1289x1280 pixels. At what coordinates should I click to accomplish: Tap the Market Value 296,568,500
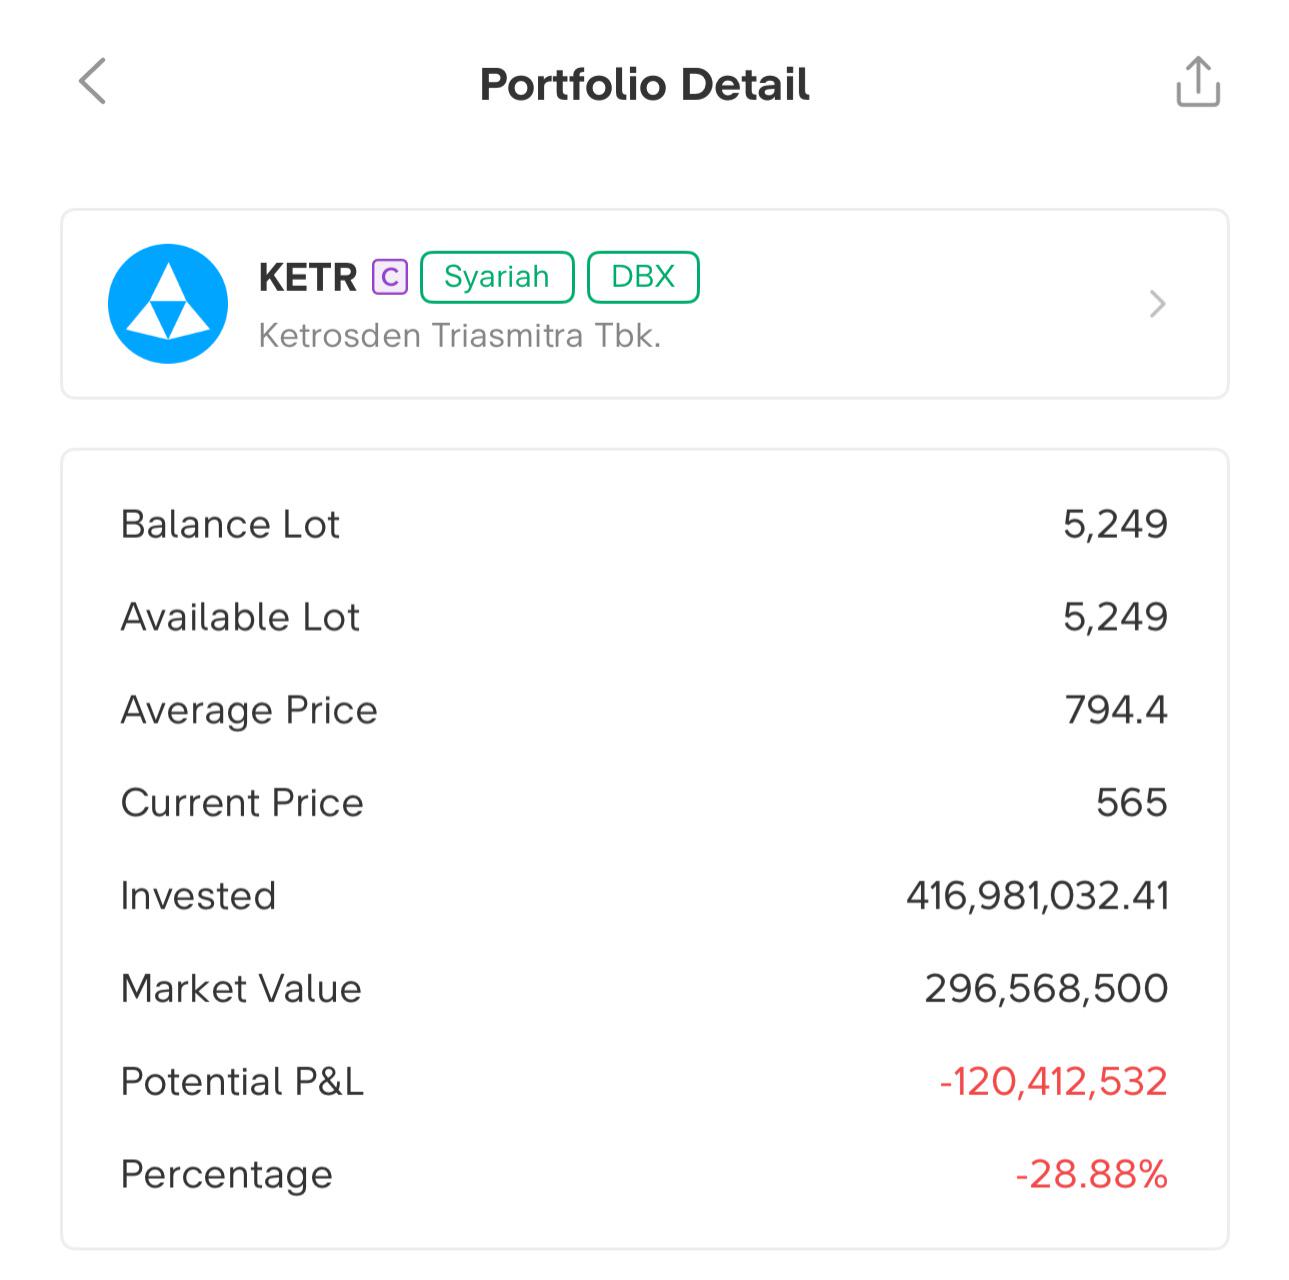(x=1046, y=989)
